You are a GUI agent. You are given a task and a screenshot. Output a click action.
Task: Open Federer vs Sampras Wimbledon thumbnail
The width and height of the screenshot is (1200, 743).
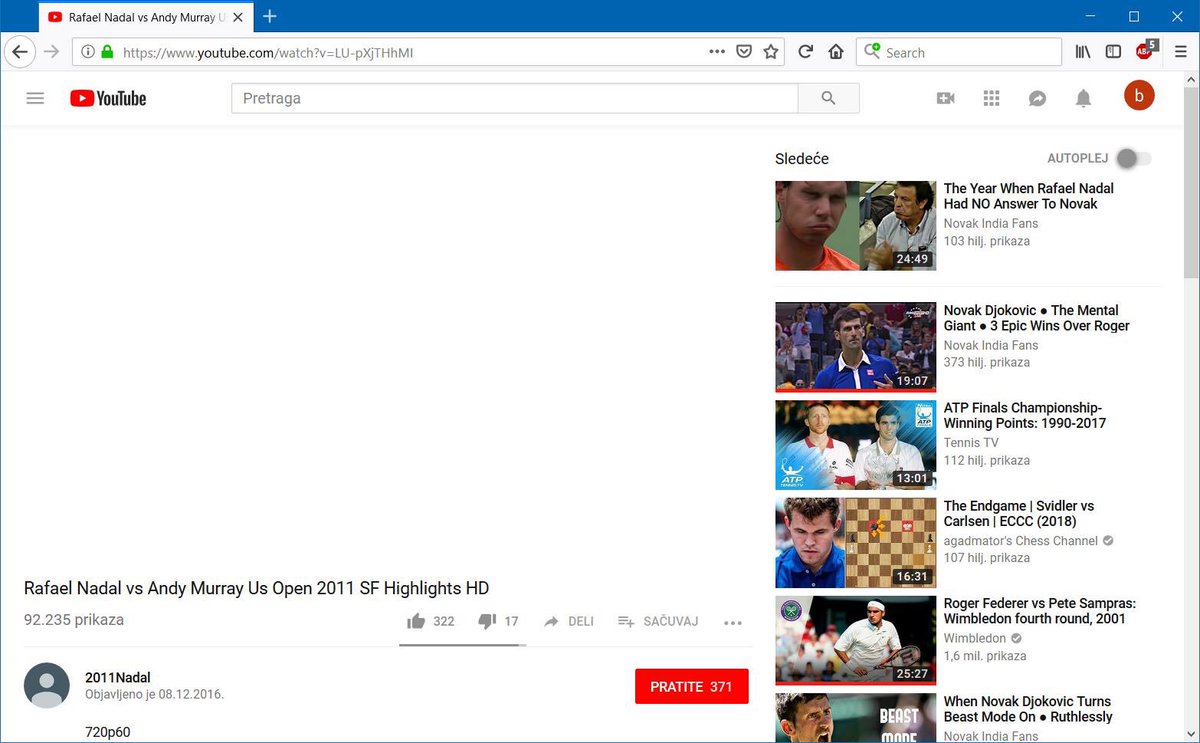(x=856, y=640)
